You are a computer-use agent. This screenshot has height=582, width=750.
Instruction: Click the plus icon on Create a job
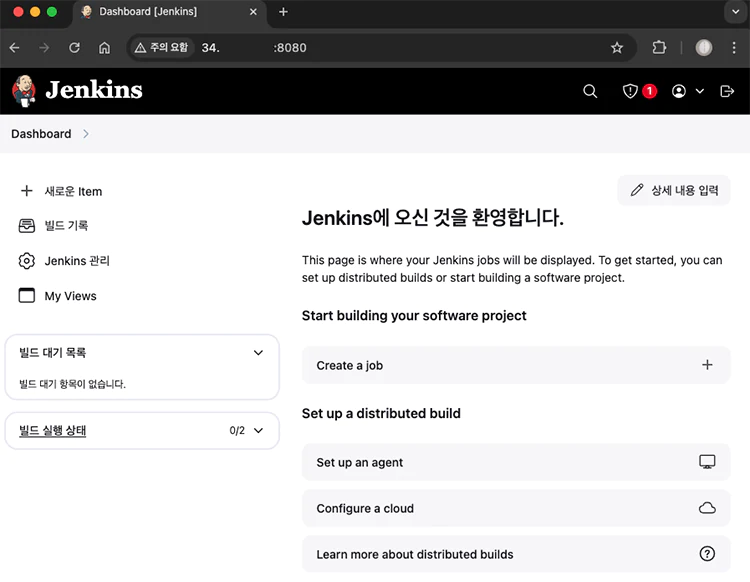coord(707,365)
